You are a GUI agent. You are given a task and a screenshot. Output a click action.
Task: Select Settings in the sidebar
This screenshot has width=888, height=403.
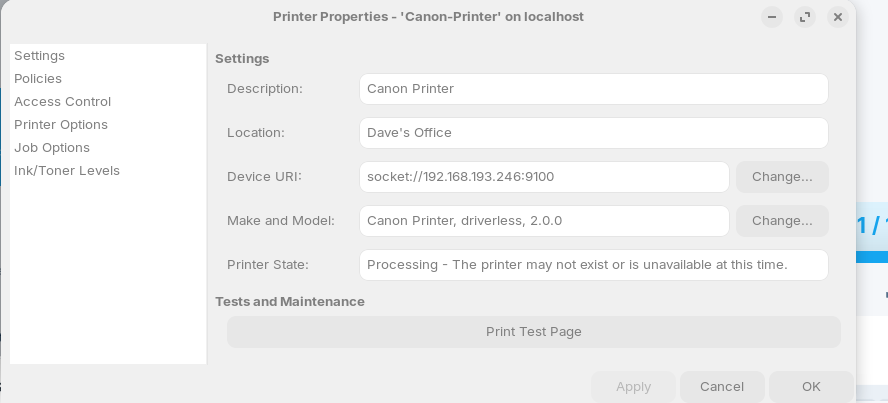(x=40, y=56)
